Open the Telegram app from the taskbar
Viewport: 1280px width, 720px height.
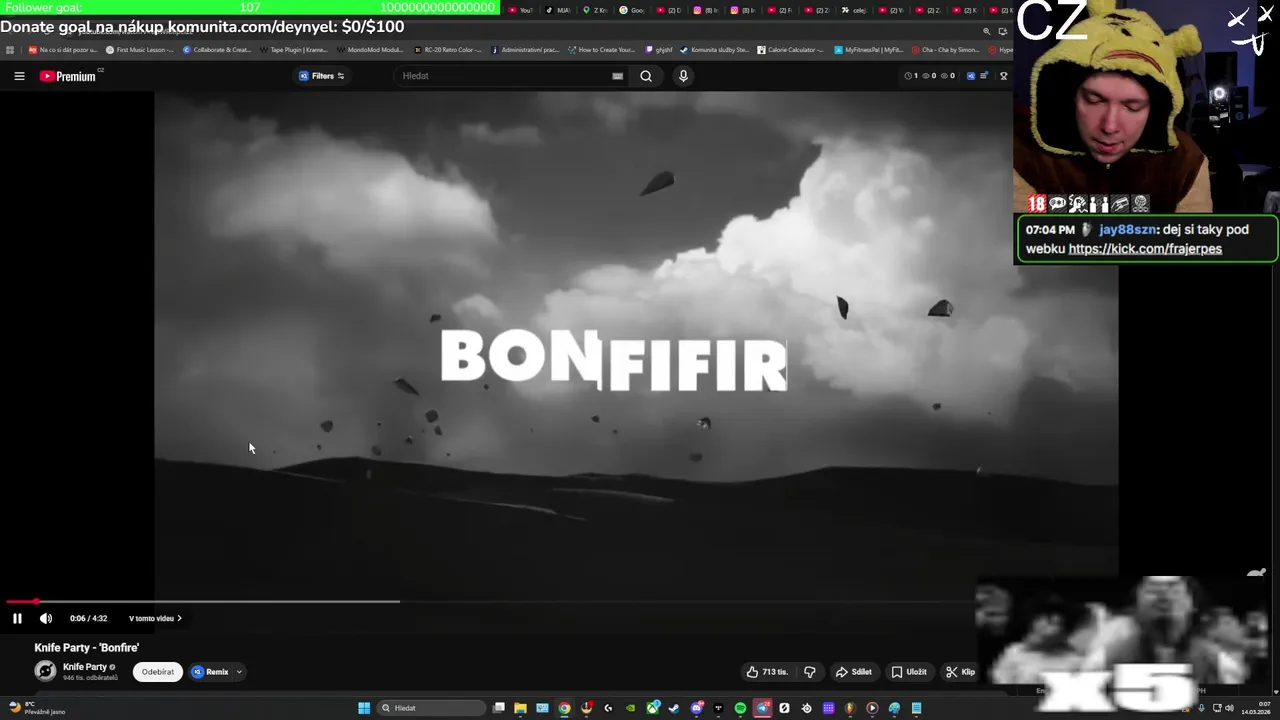[x=763, y=708]
